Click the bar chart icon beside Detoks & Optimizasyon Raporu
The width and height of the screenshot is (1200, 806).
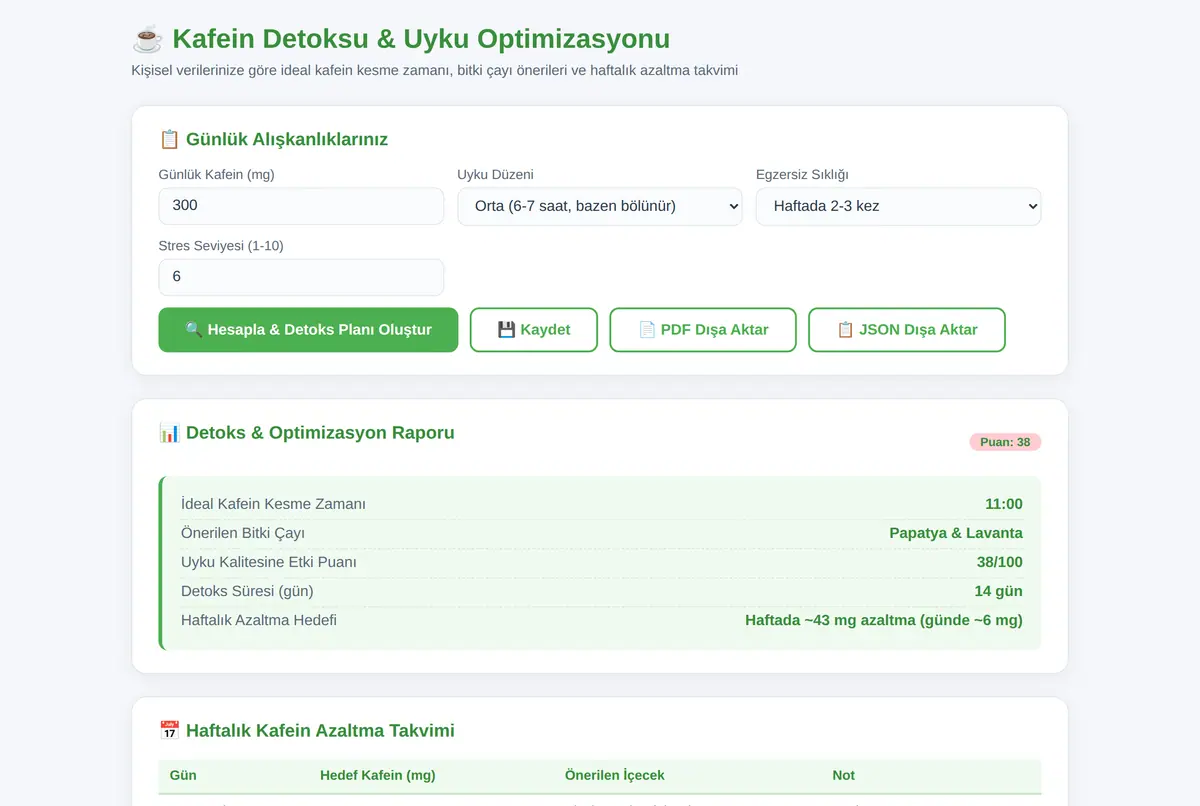(169, 433)
